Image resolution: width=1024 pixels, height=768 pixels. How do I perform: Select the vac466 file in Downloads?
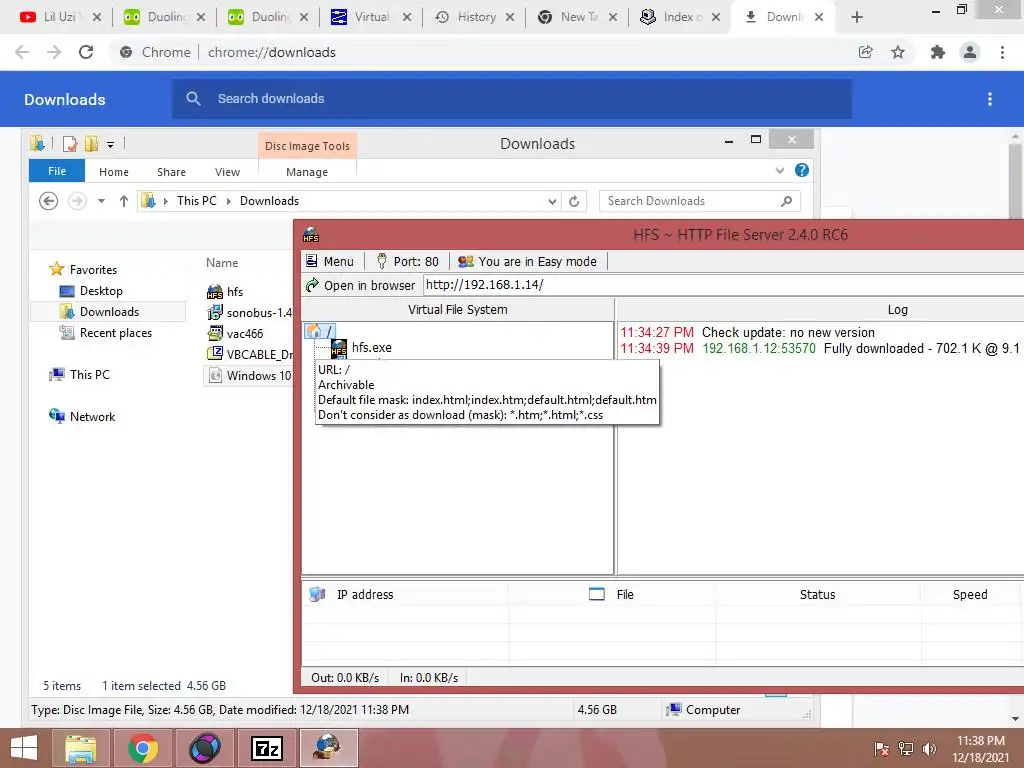point(236,334)
